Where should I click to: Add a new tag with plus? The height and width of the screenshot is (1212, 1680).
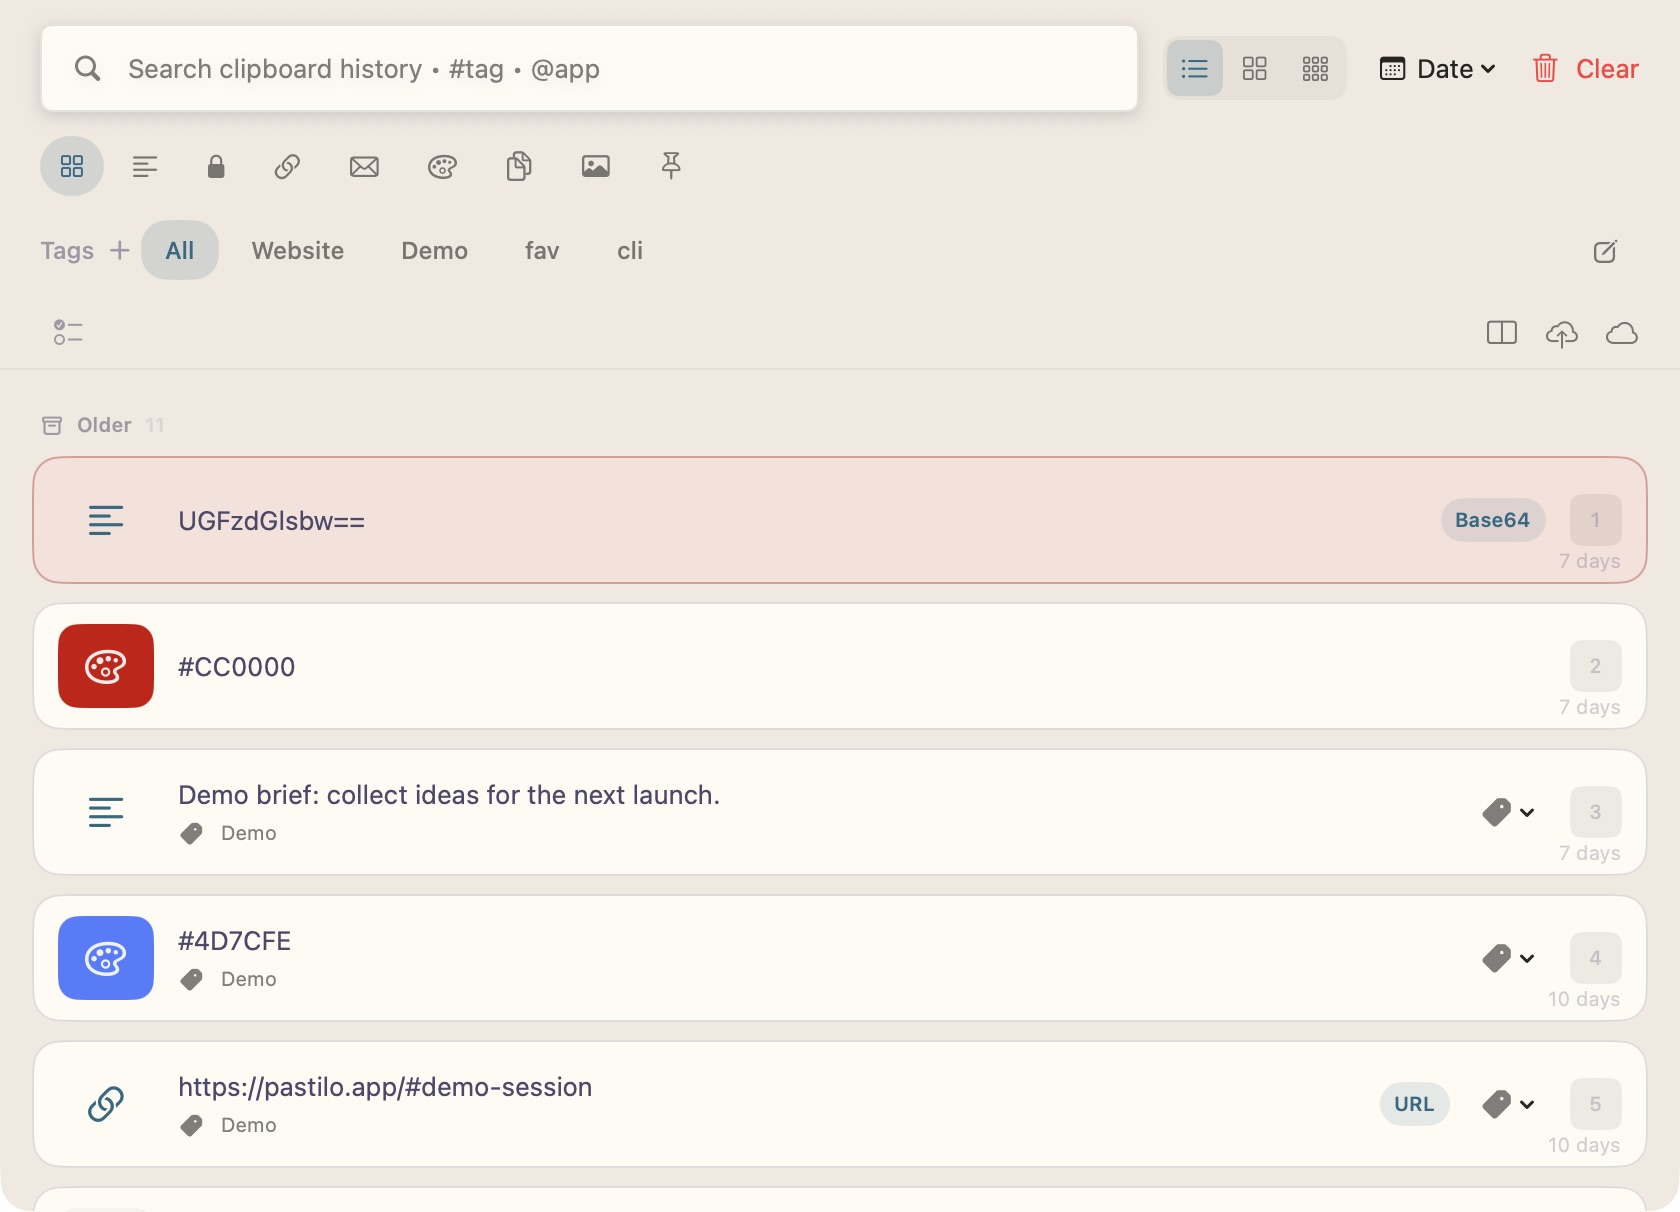pyautogui.click(x=120, y=250)
